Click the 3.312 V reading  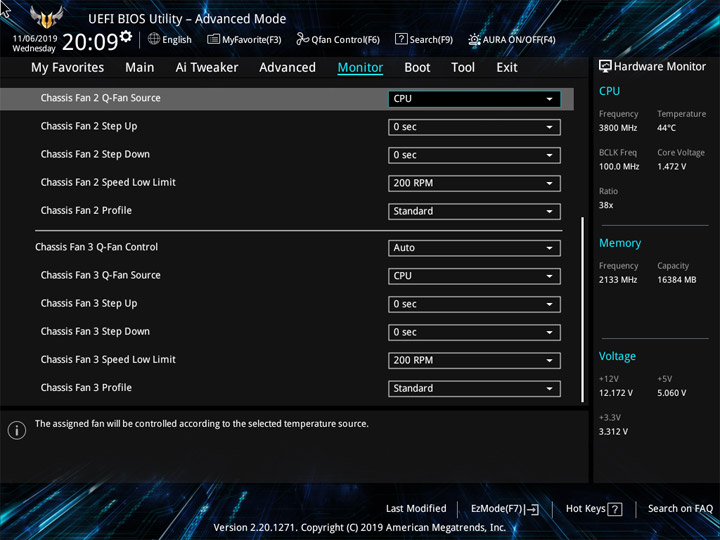pos(613,432)
